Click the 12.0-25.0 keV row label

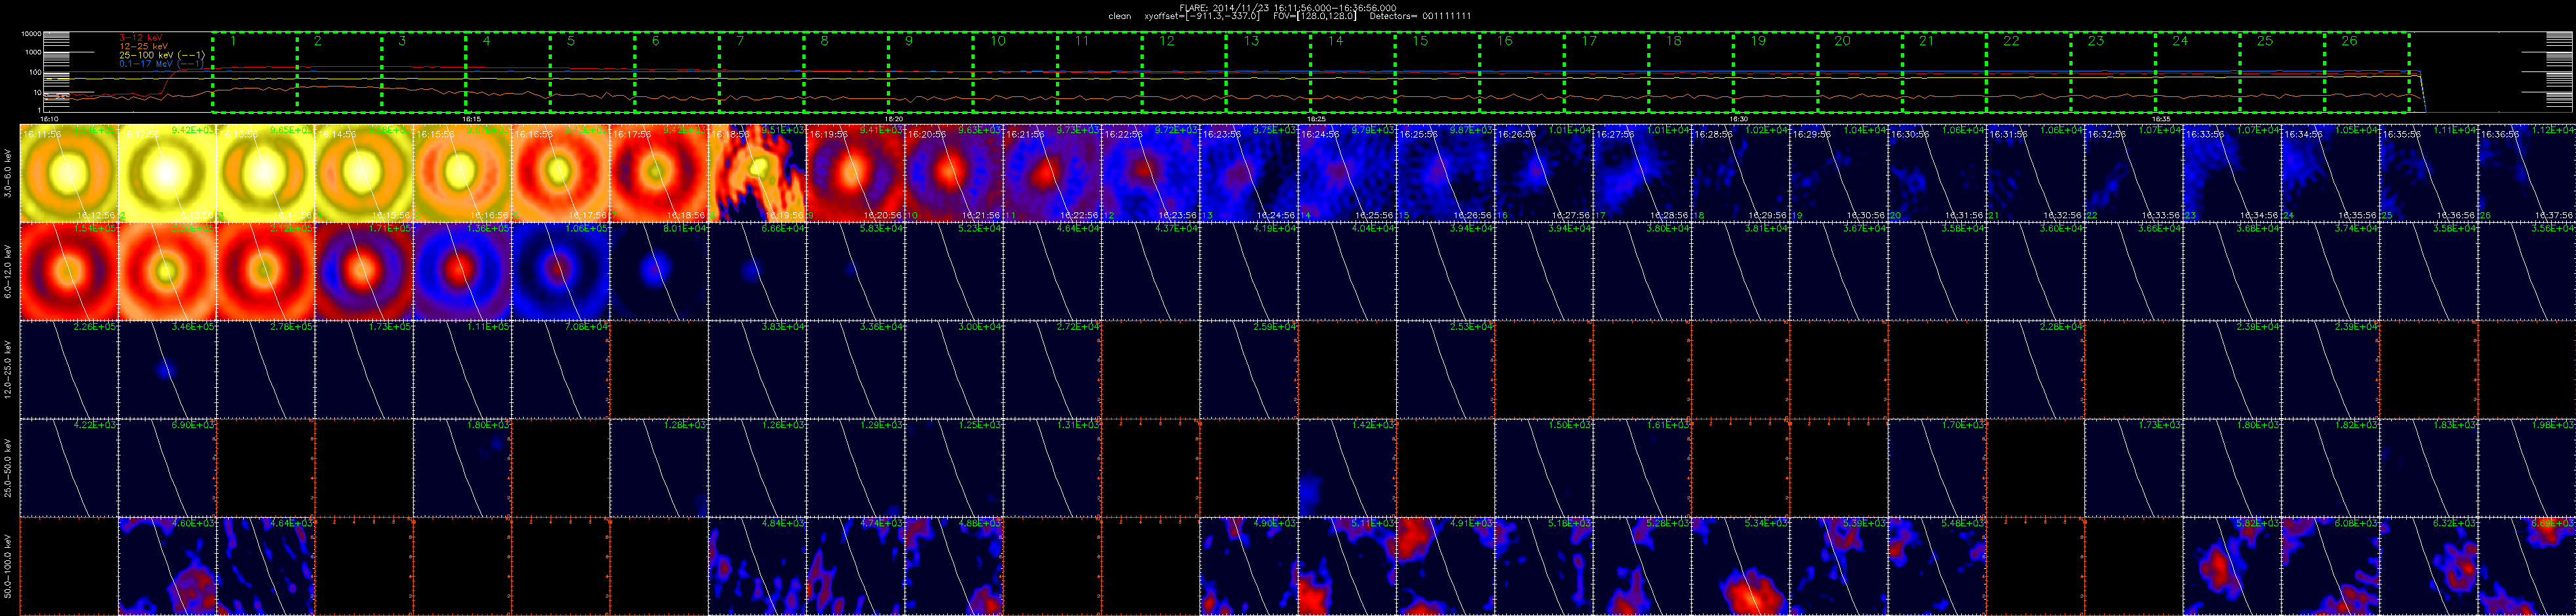pyautogui.click(x=8, y=369)
